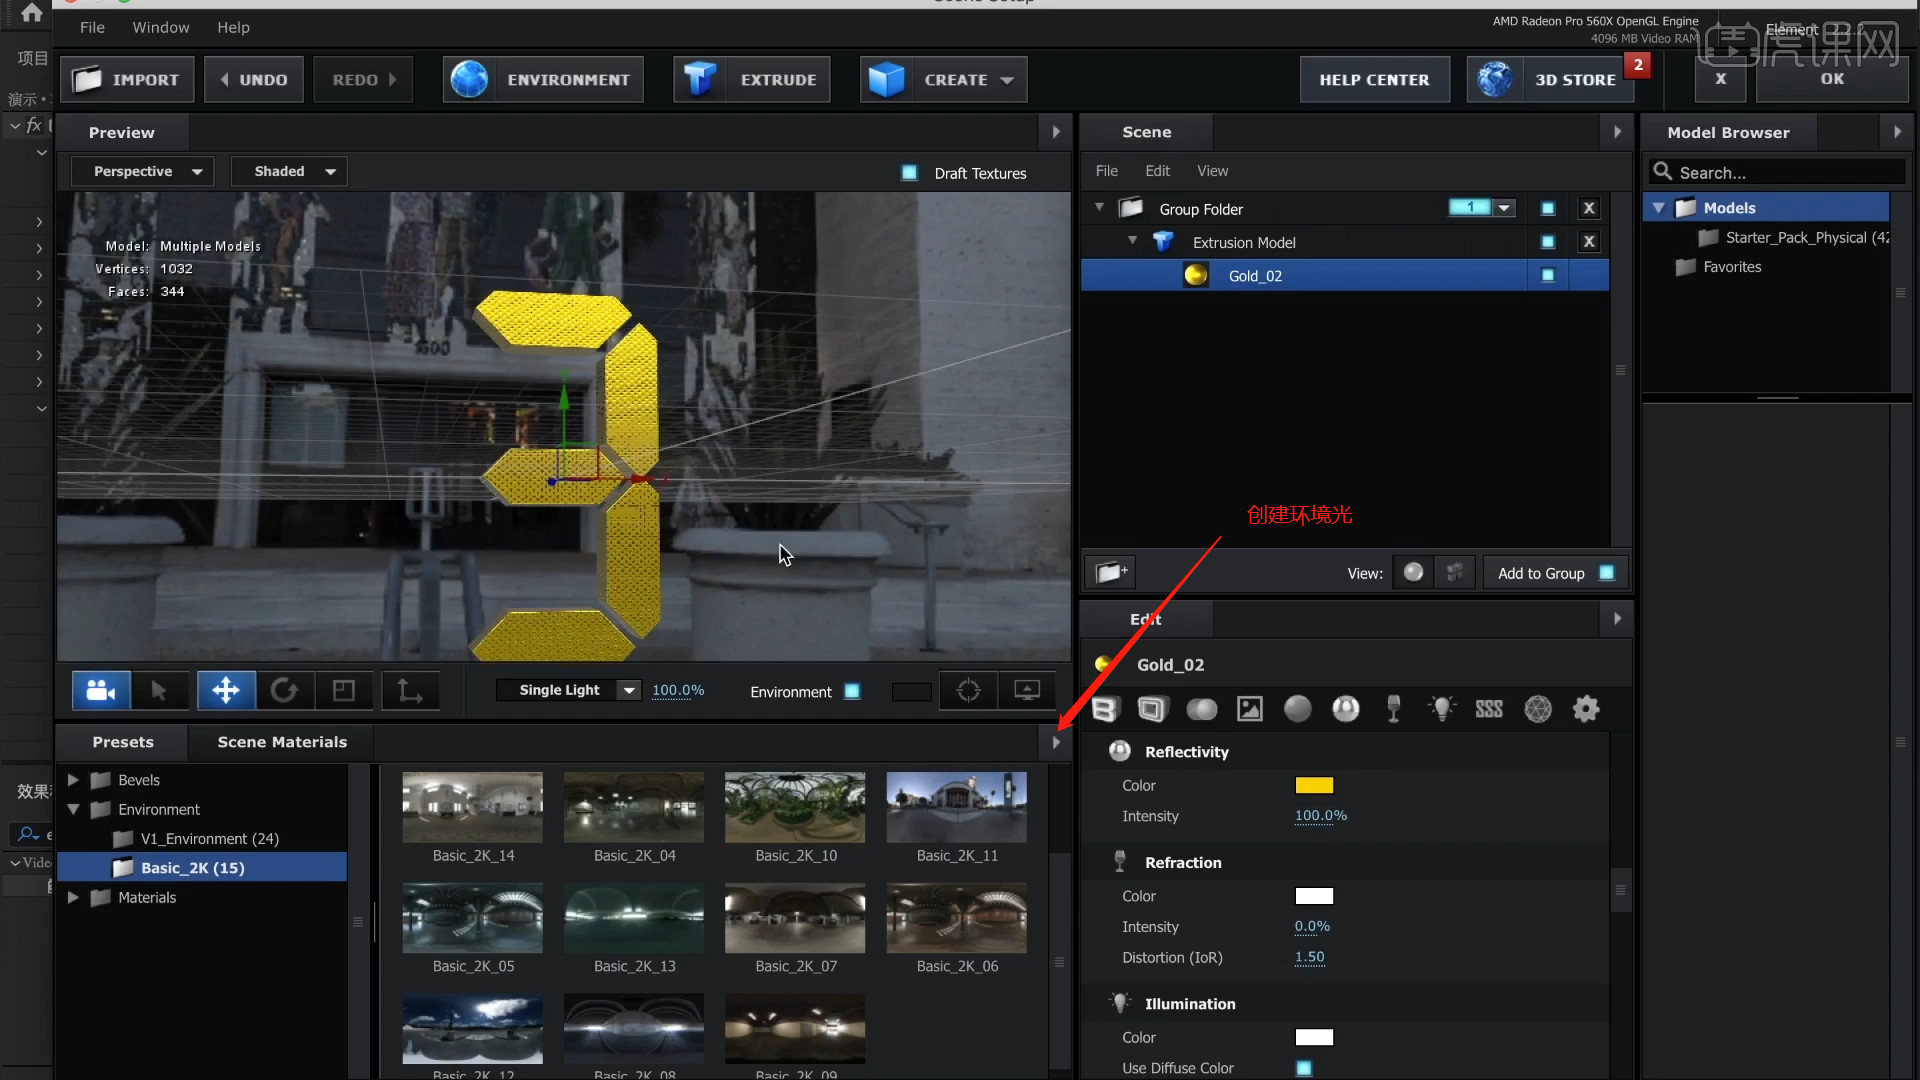Activate the scale transform tool
Screen dimensions: 1920x1080
[344, 690]
